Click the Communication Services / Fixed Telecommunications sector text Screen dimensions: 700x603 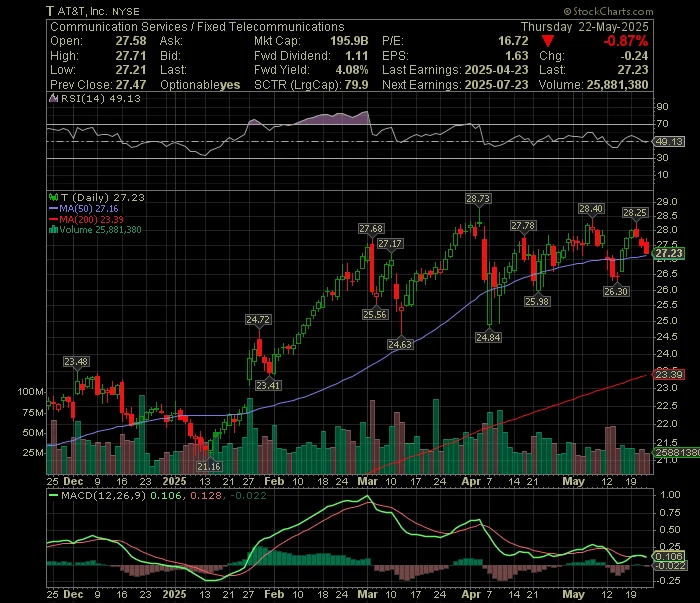197,27
